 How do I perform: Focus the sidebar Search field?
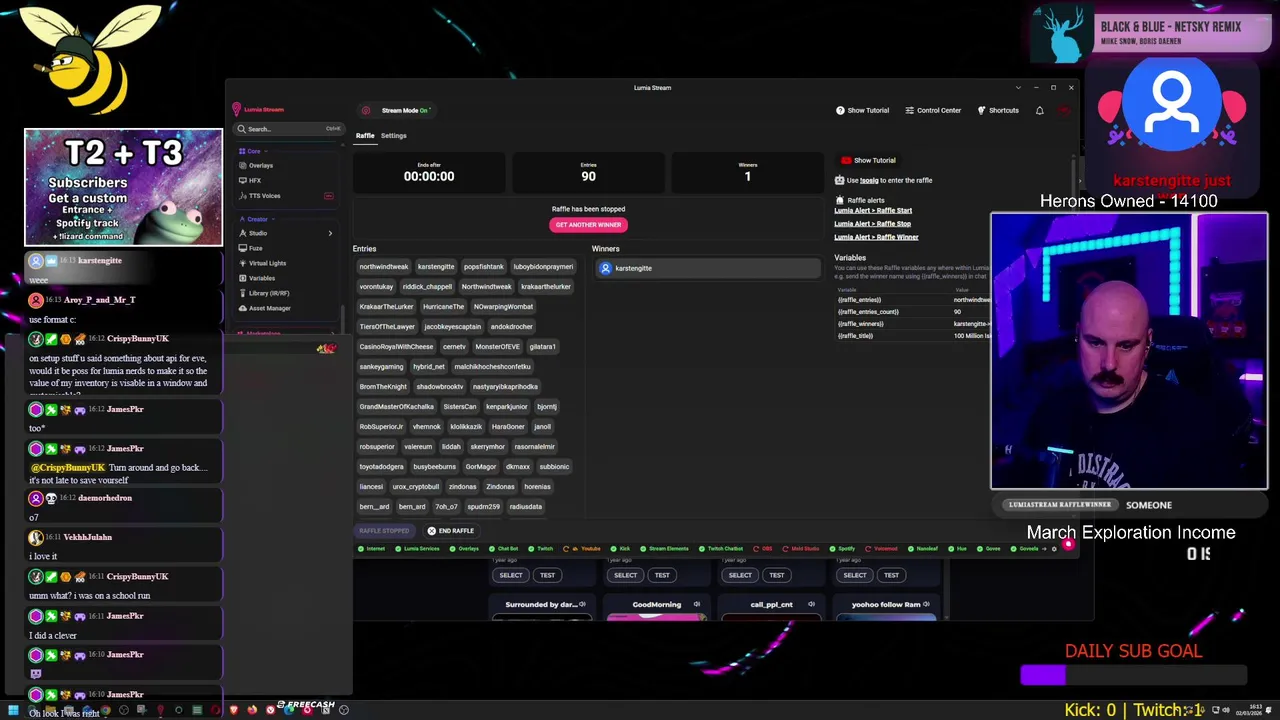pyautogui.click(x=290, y=129)
